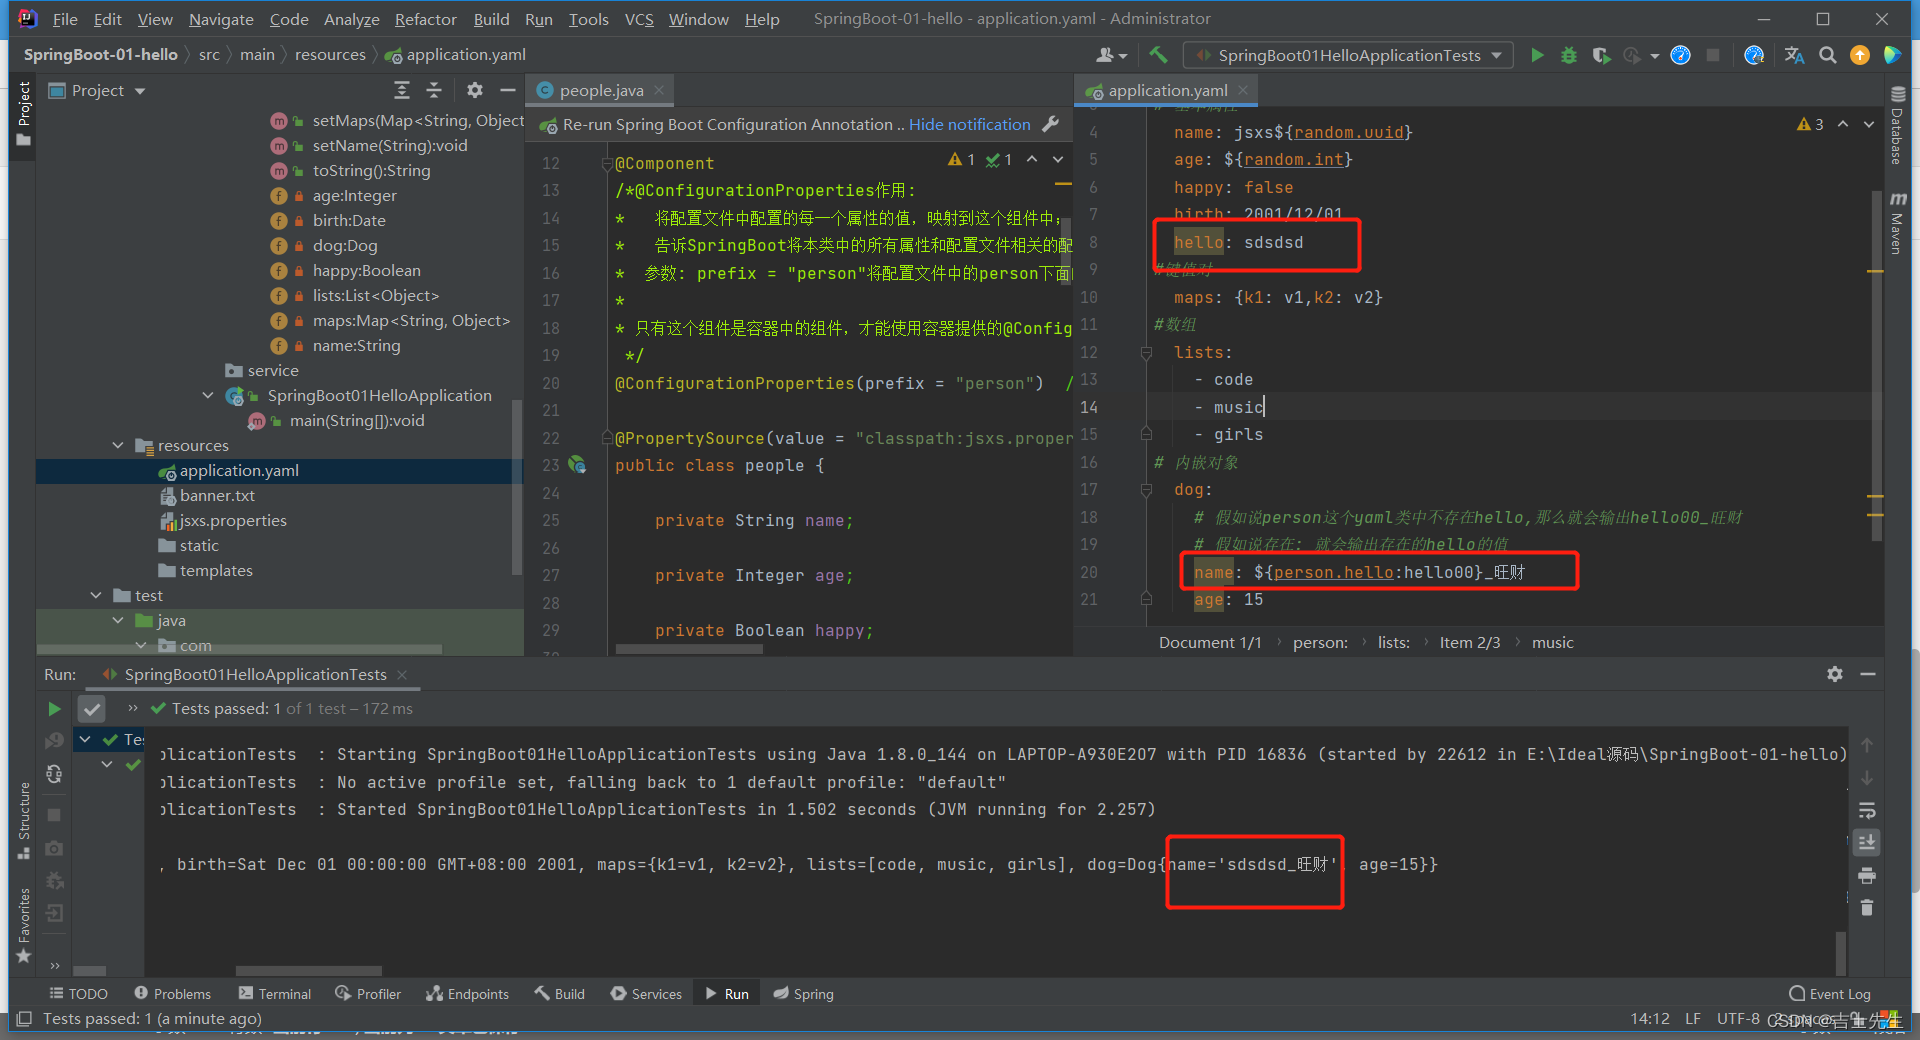The width and height of the screenshot is (1920, 1040).
Task: Enable soft-wrap in the console output
Action: click(1866, 810)
